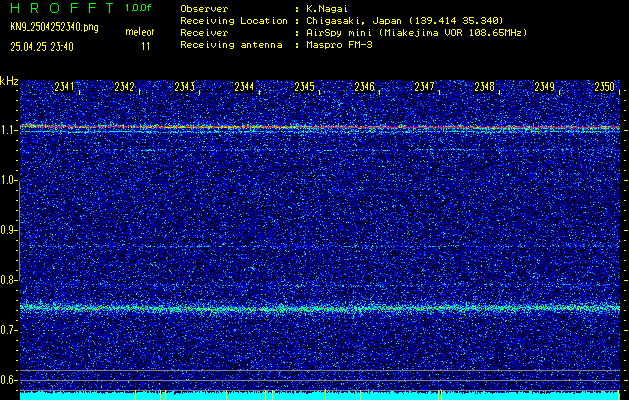629x400 pixels.
Task: Click the Observer label
Action: point(204,9)
